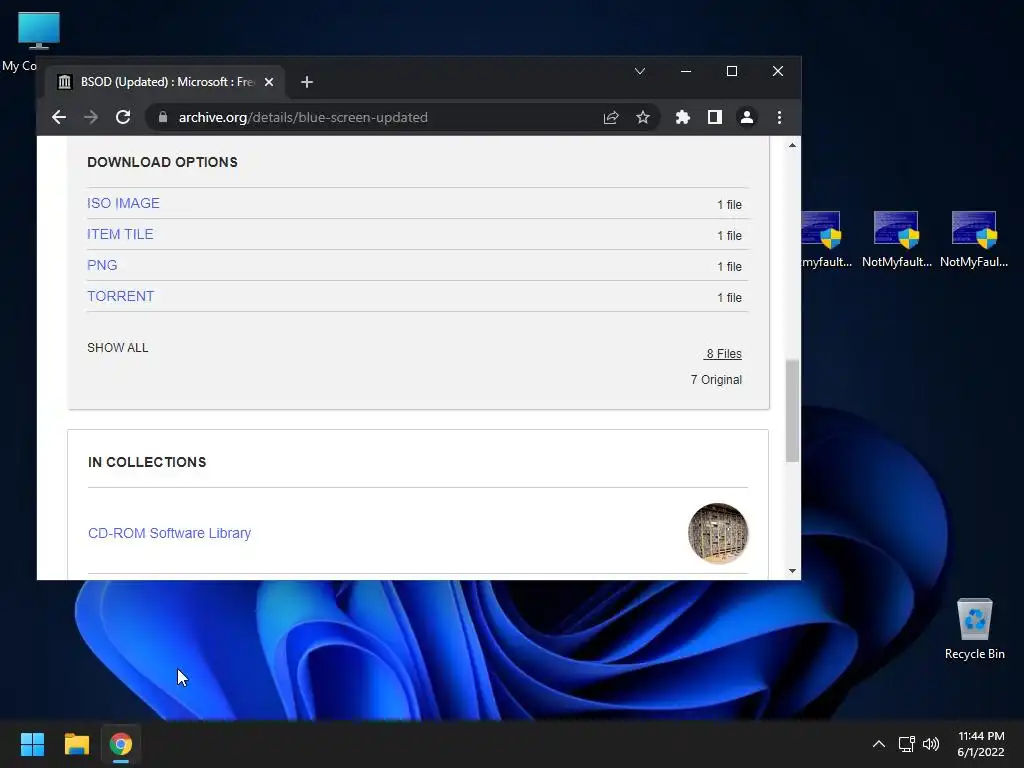Image resolution: width=1024 pixels, height=768 pixels.
Task: Close the BSOD (Updated) tab
Action: point(268,82)
